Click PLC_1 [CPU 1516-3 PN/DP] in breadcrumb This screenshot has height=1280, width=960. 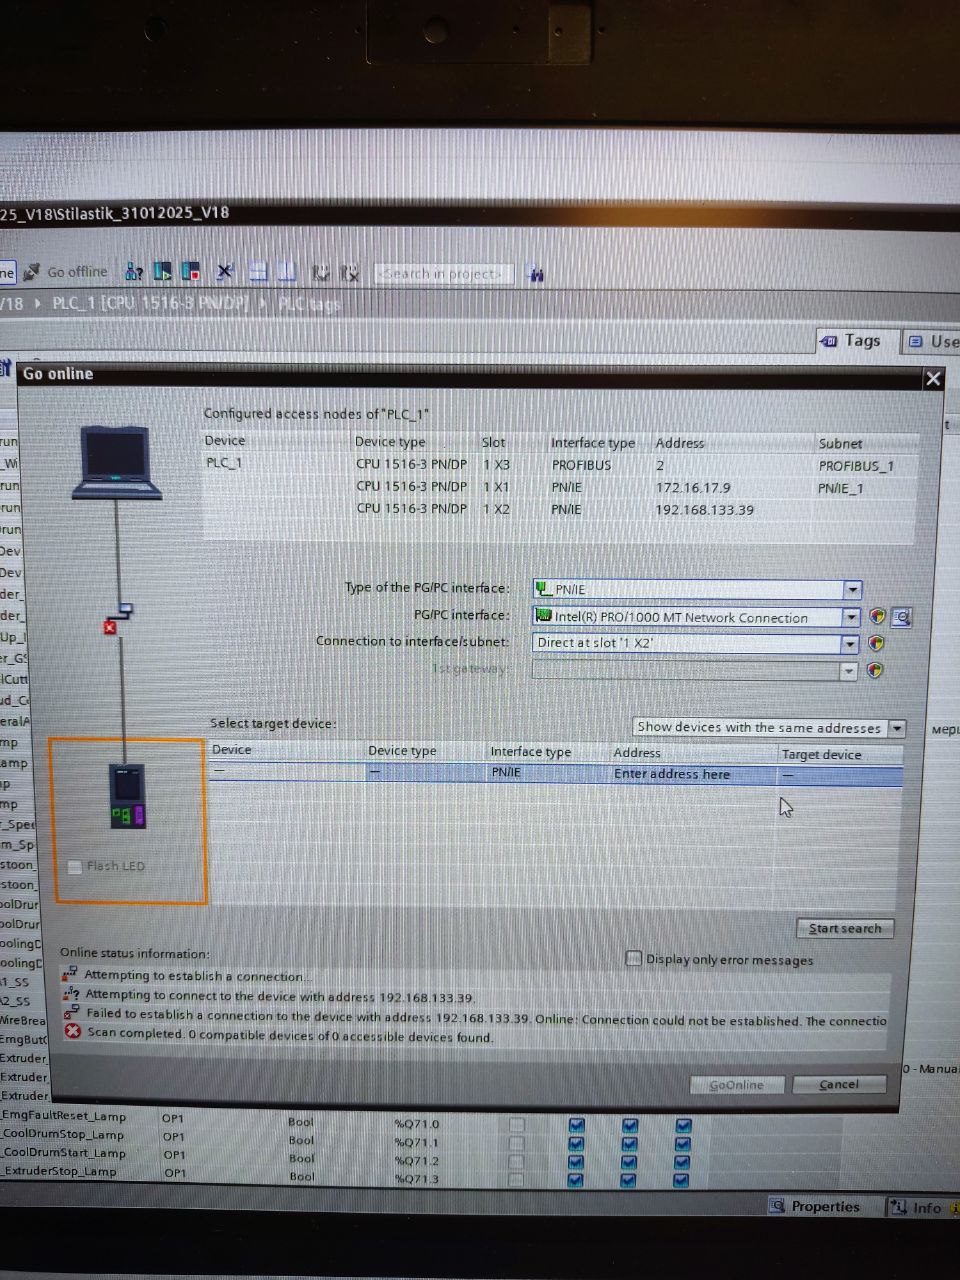click(150, 302)
